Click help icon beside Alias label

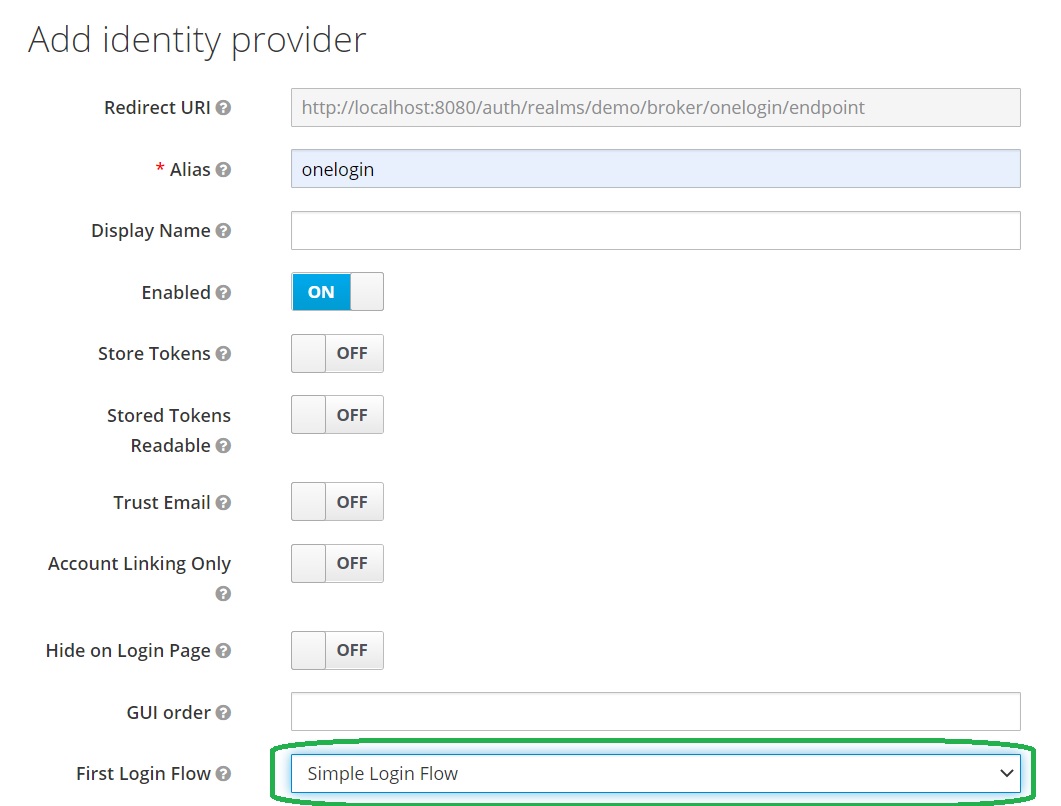[223, 170]
